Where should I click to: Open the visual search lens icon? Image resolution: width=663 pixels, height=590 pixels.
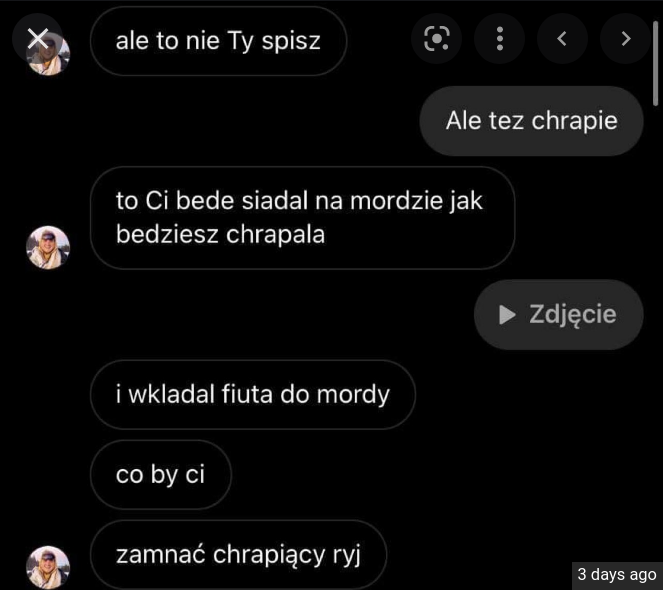[436, 38]
